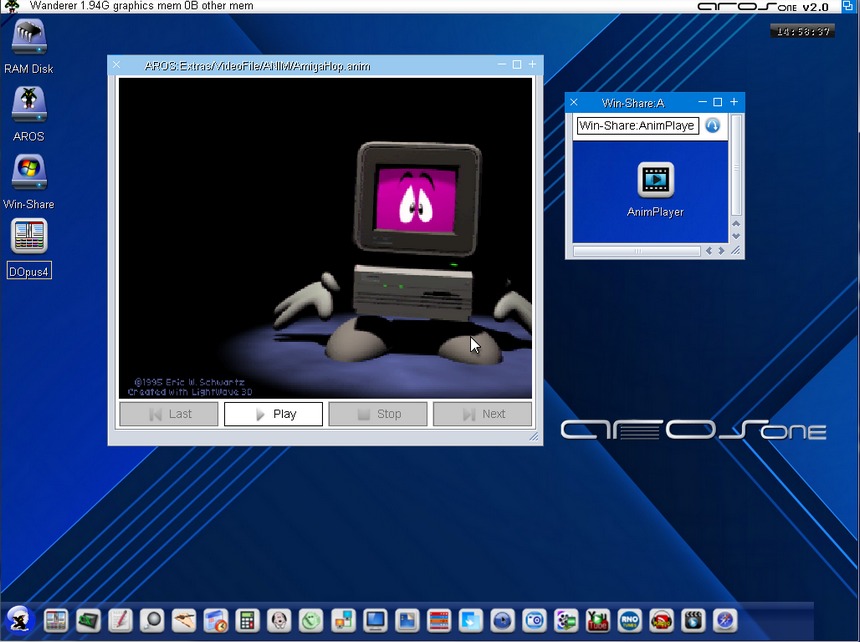Launch DOpus4 from the desktop

tap(29, 238)
